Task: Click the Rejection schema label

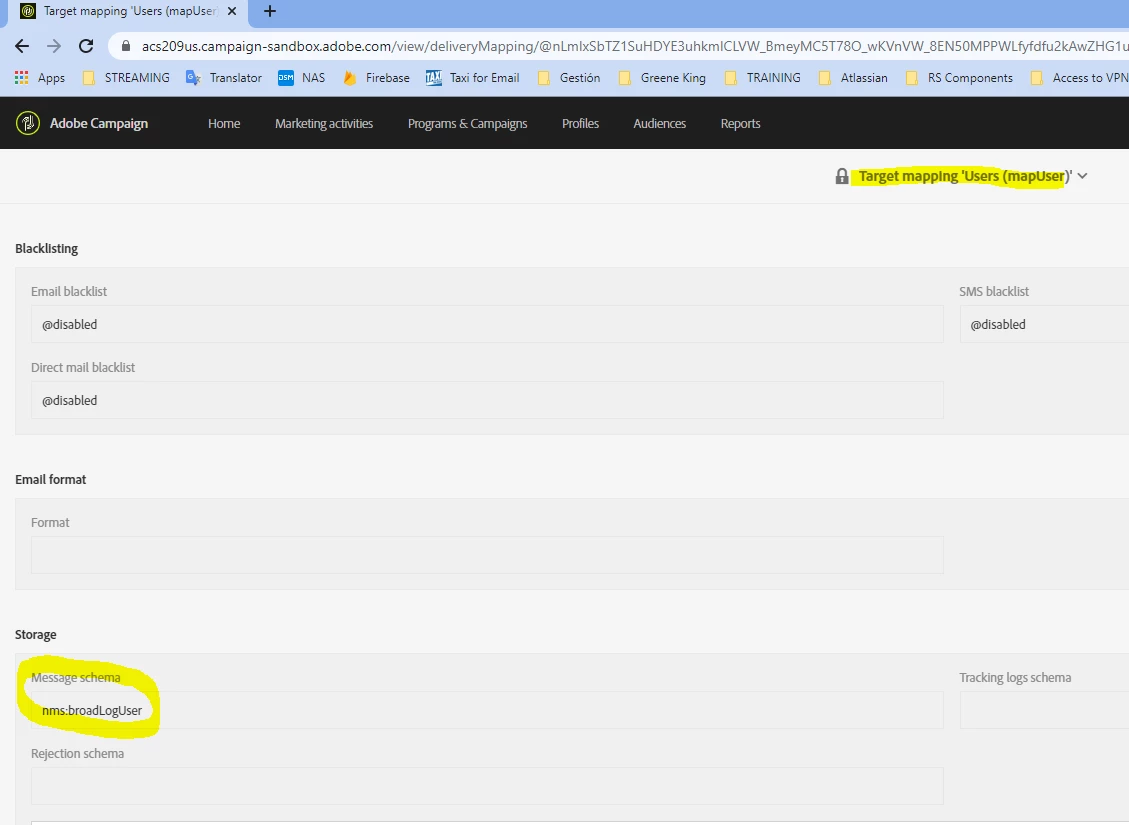Action: (78, 754)
